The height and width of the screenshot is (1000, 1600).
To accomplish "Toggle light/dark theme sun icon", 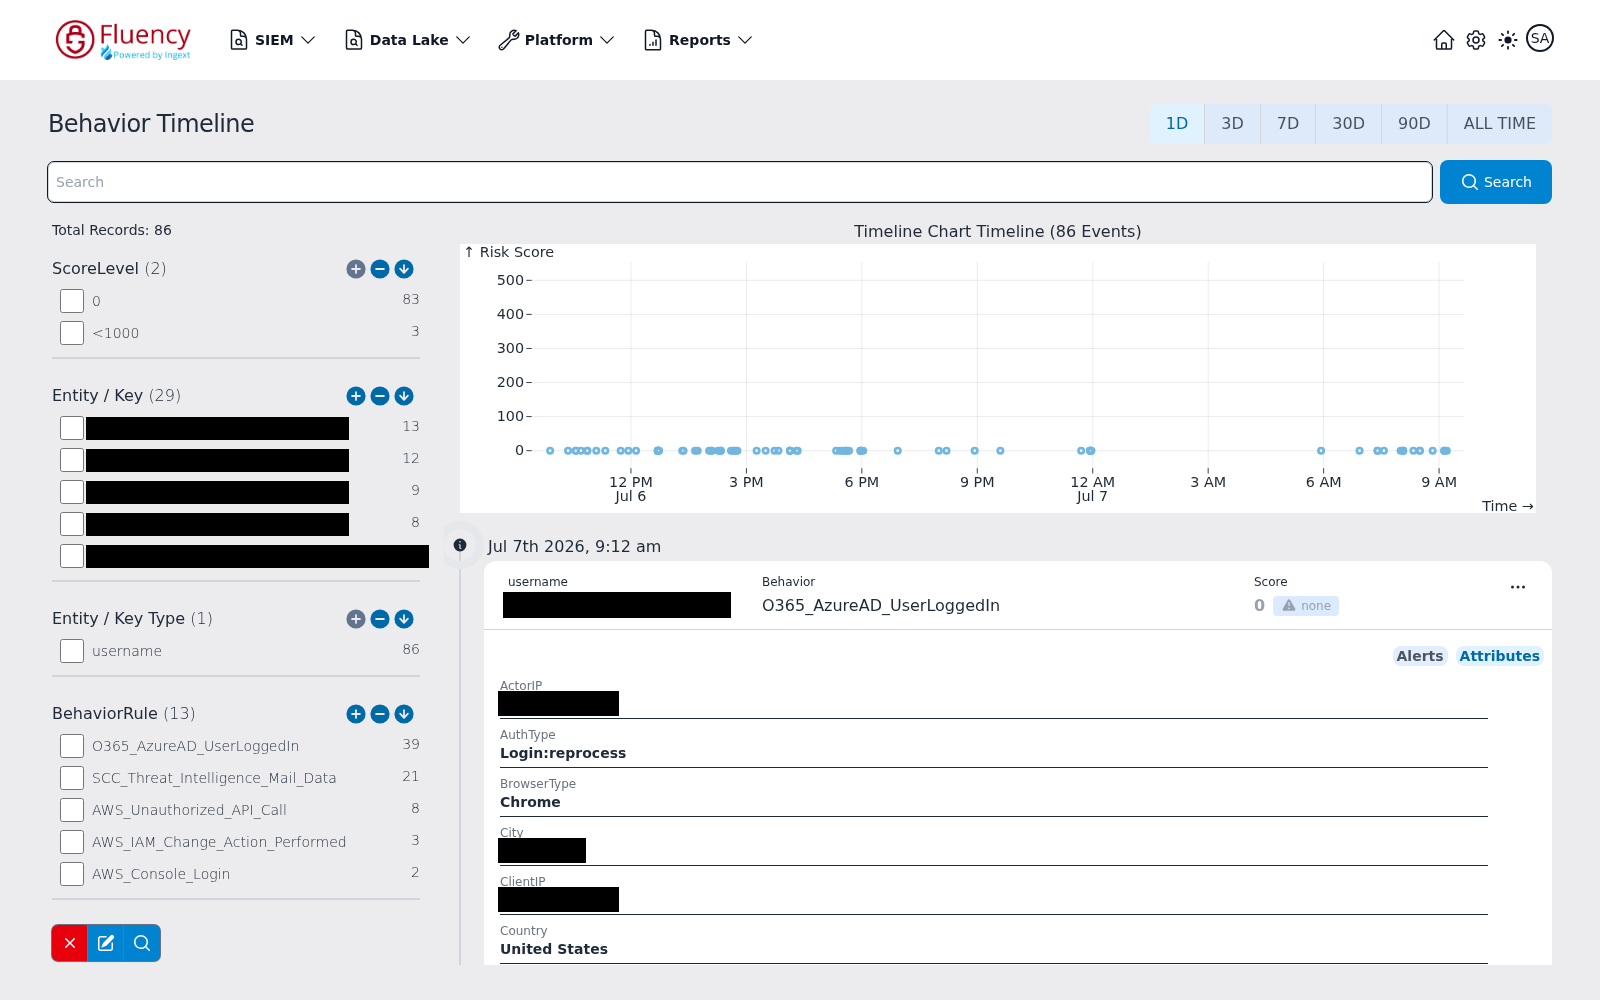I will pos(1508,40).
